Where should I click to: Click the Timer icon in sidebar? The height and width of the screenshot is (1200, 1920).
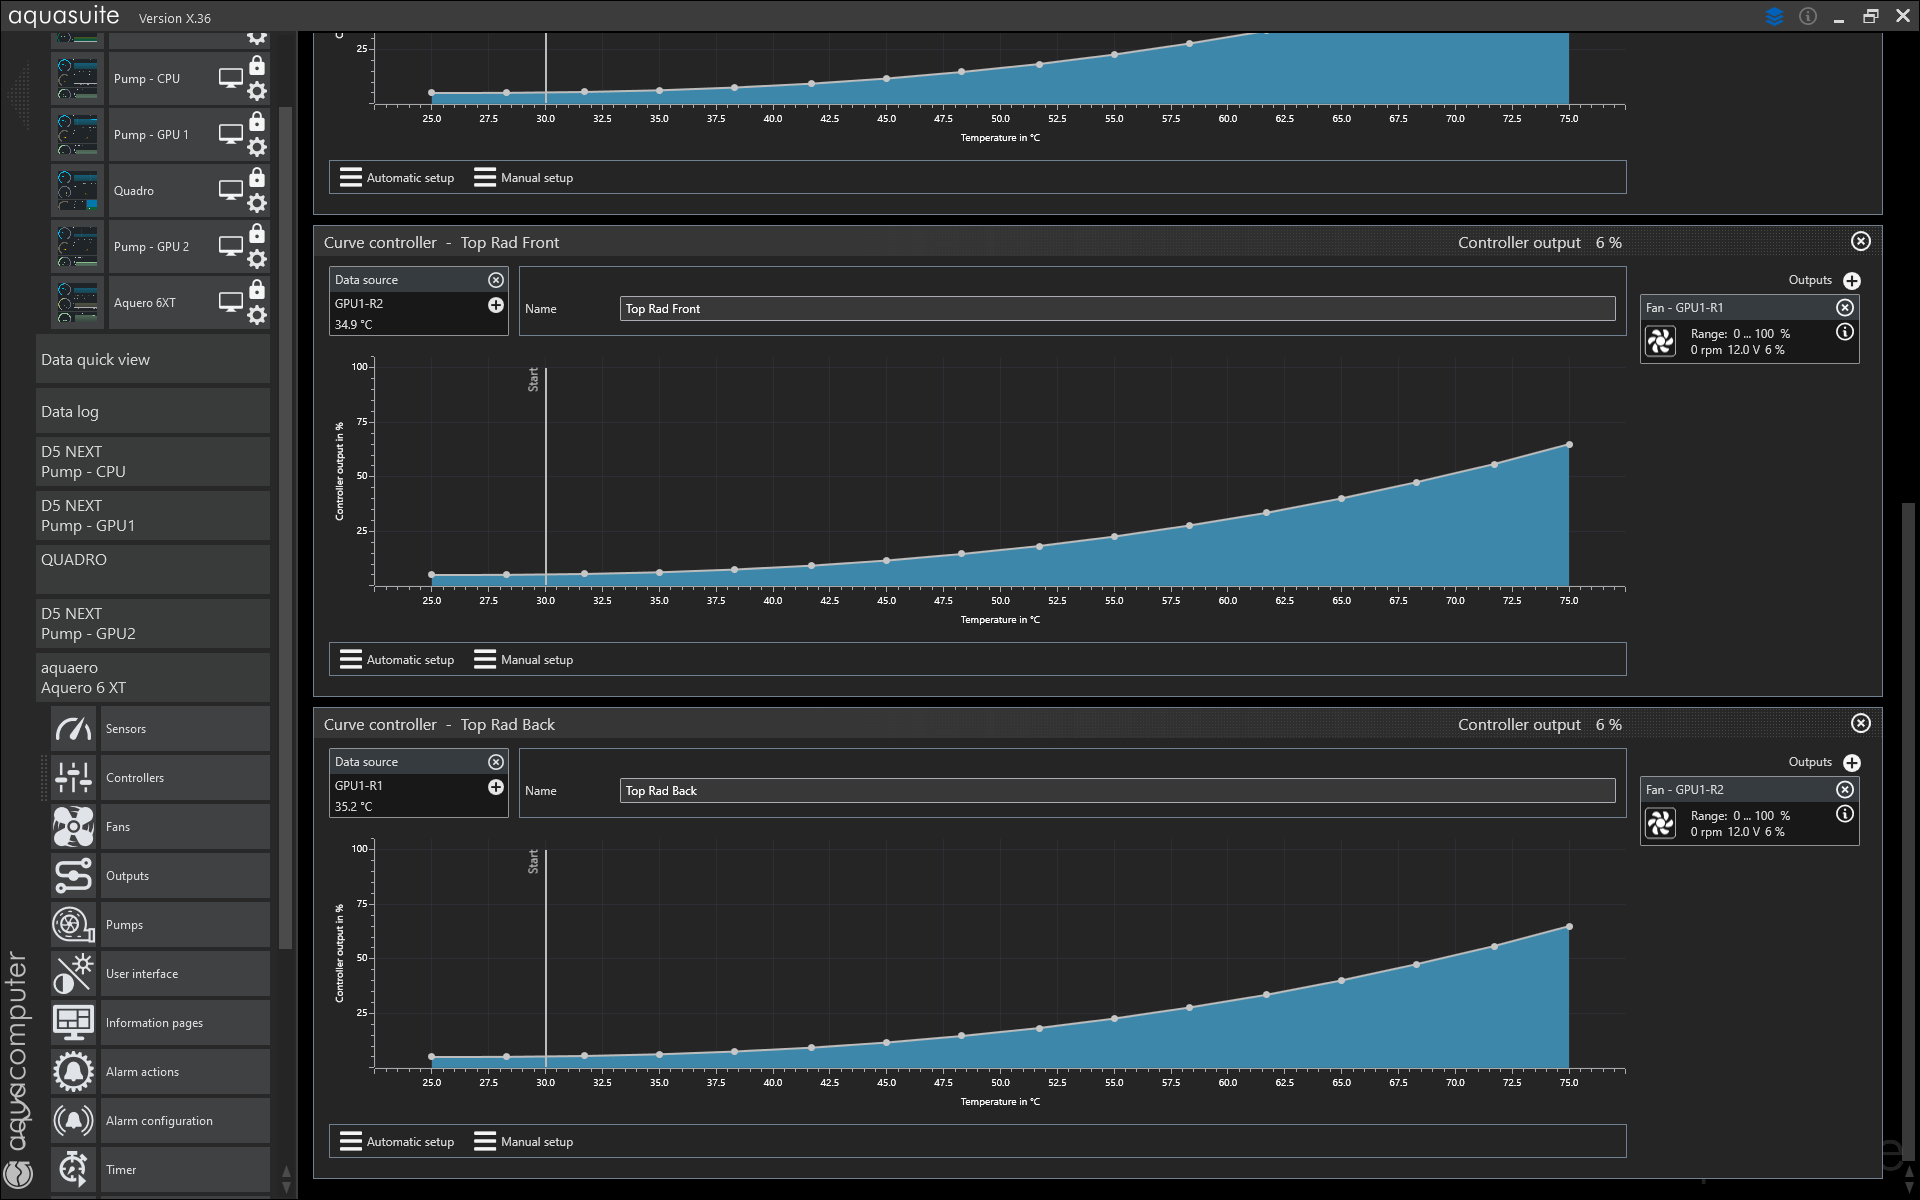[73, 1169]
